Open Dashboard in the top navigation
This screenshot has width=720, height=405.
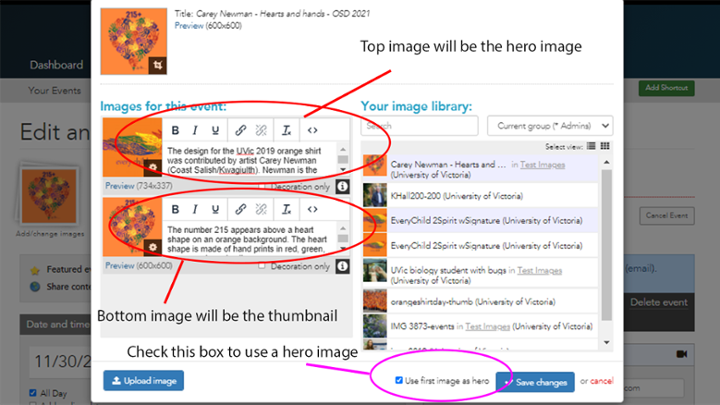56,65
